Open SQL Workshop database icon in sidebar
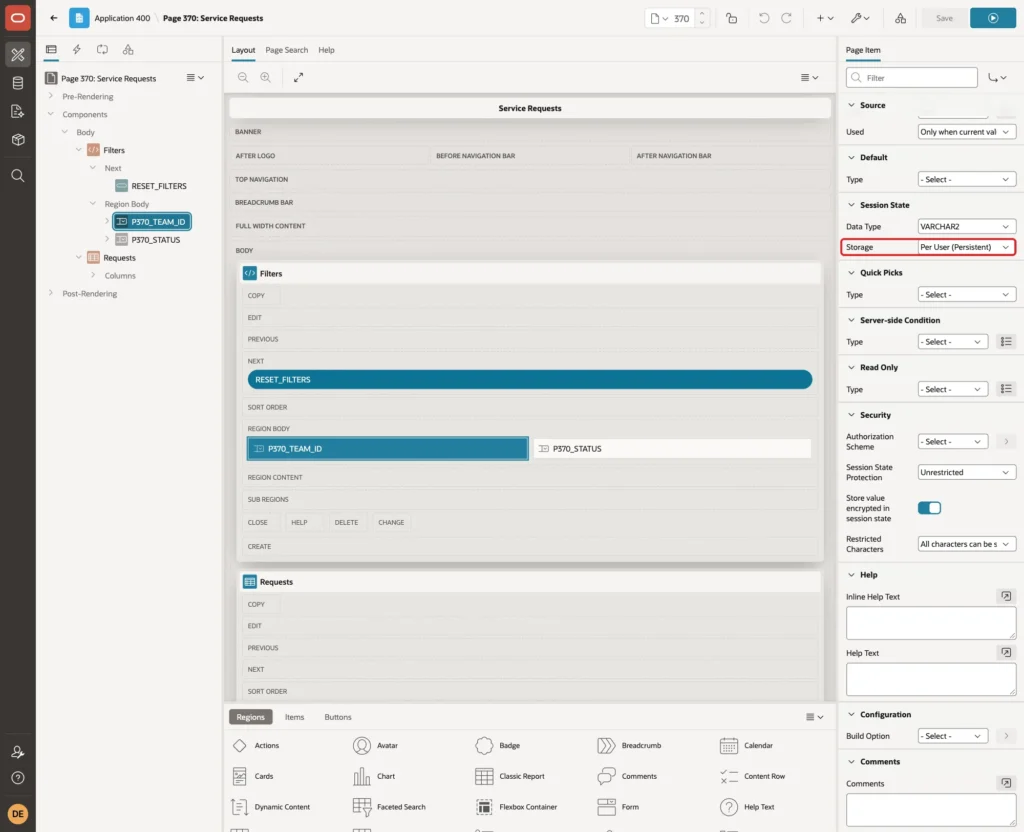This screenshot has width=1024, height=832. click(x=18, y=83)
